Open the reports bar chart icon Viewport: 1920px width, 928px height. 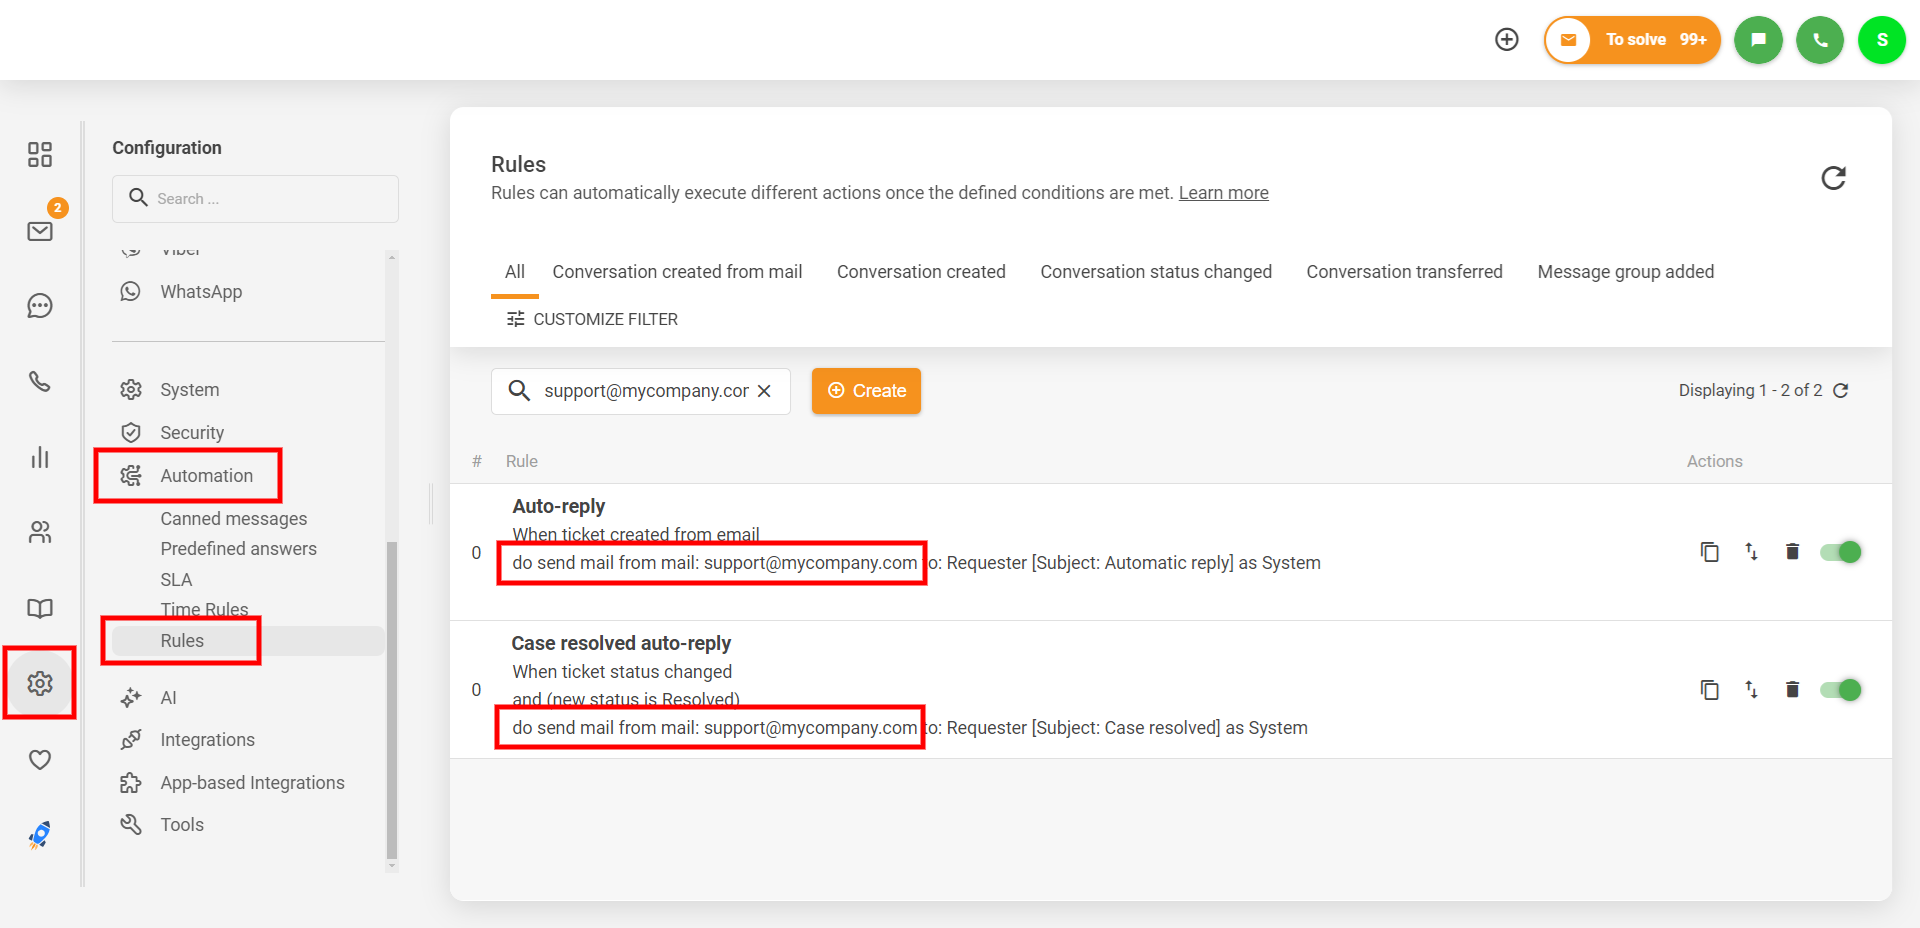pos(40,458)
